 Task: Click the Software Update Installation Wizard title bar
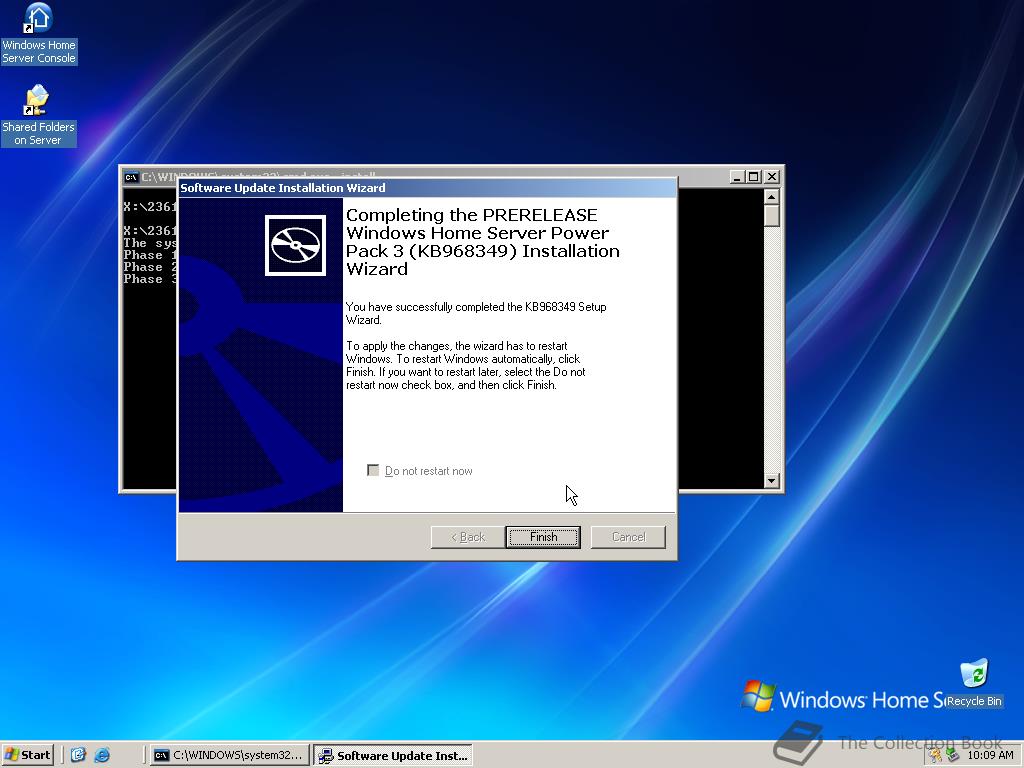click(427, 188)
